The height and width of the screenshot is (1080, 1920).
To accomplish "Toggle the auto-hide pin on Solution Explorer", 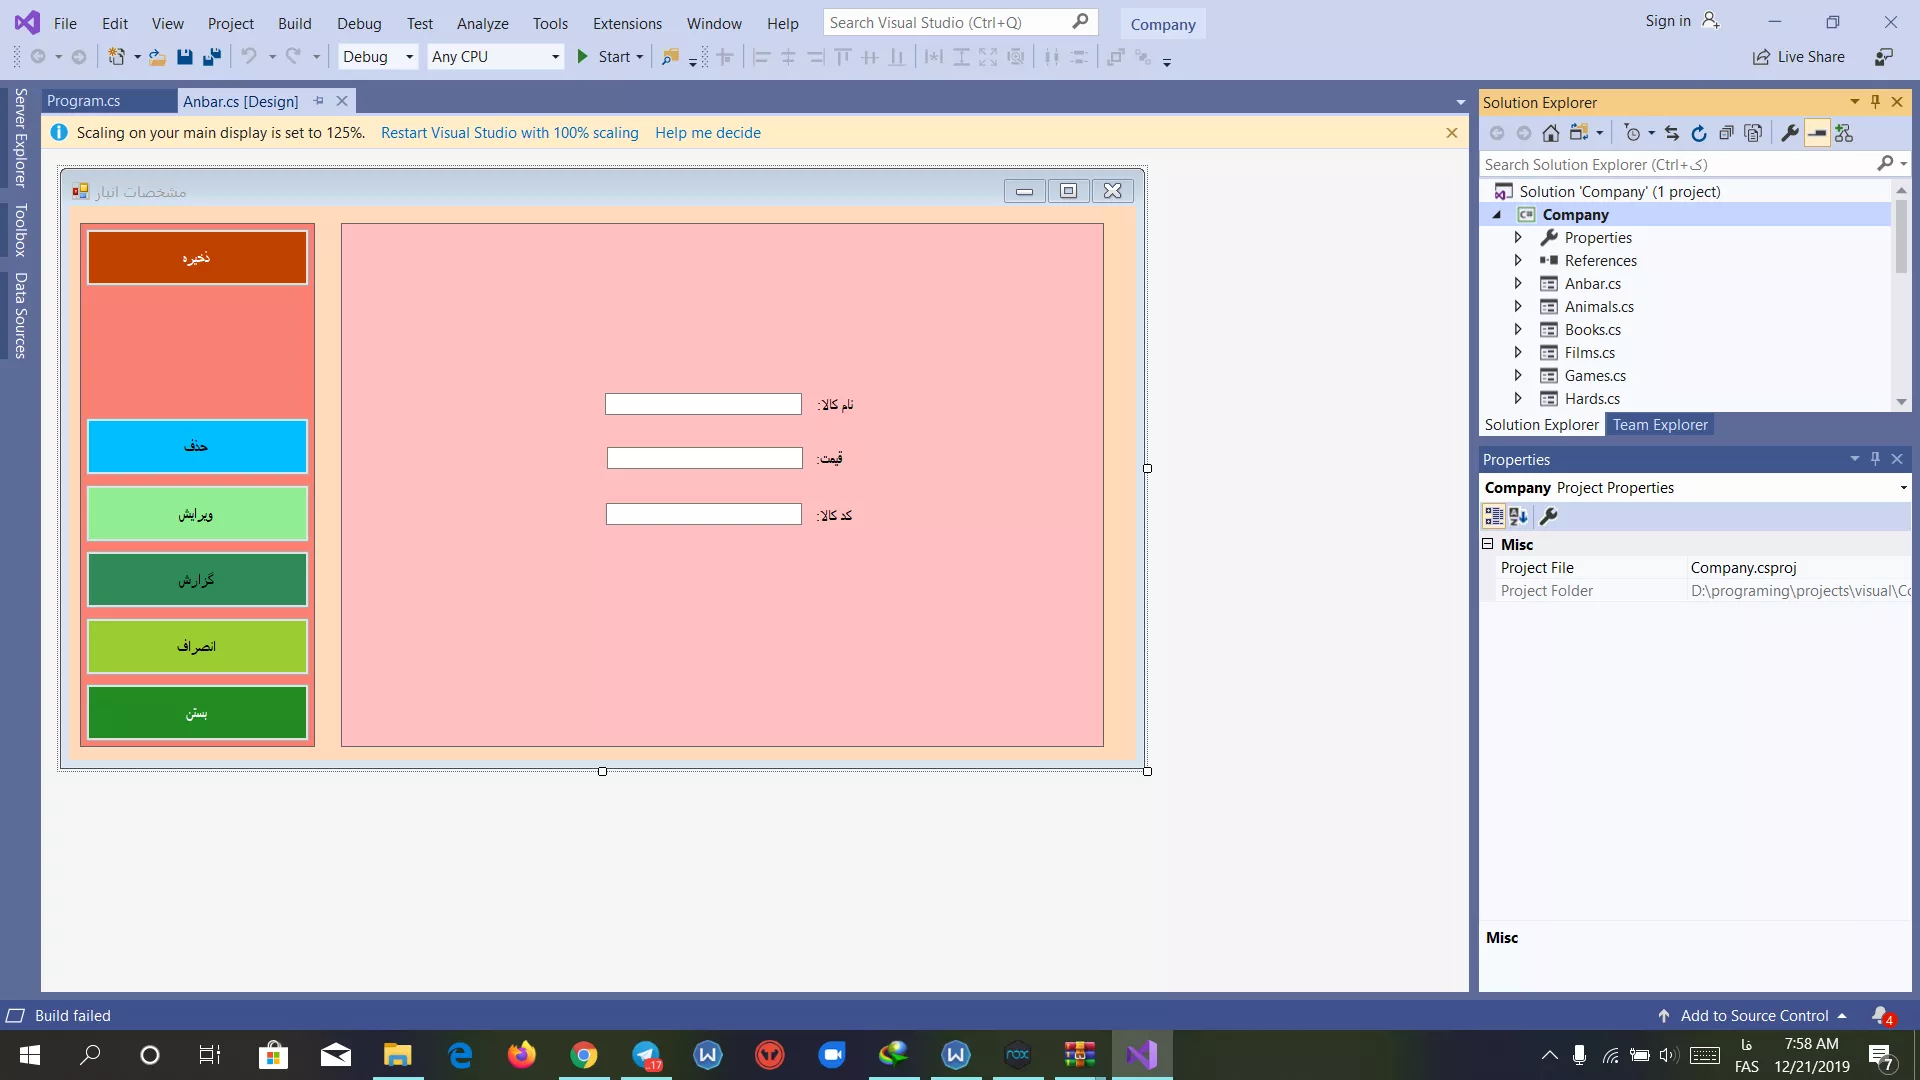I will point(1875,102).
